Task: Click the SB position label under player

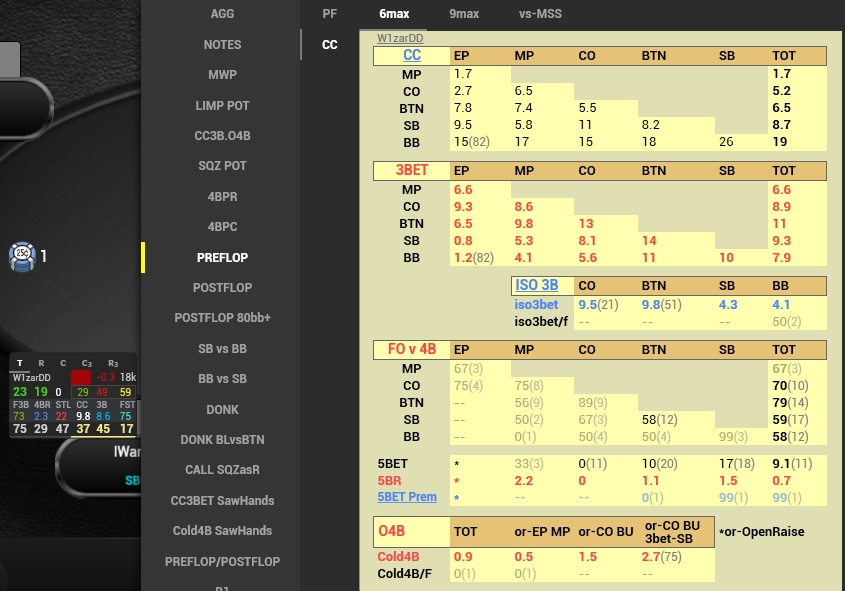Action: click(x=132, y=481)
